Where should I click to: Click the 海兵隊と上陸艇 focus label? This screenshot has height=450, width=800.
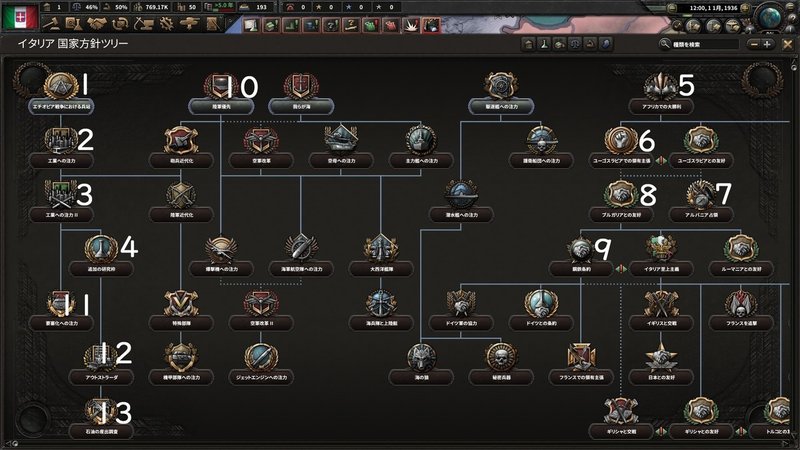381,323
